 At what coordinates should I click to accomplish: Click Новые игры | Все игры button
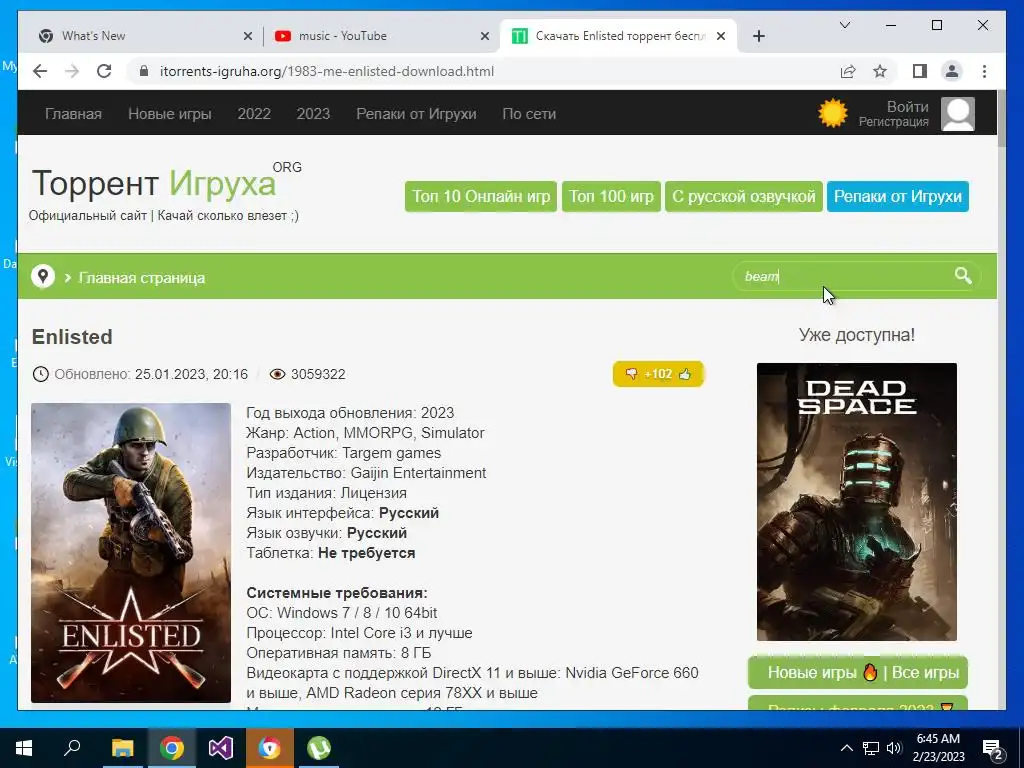(857, 673)
